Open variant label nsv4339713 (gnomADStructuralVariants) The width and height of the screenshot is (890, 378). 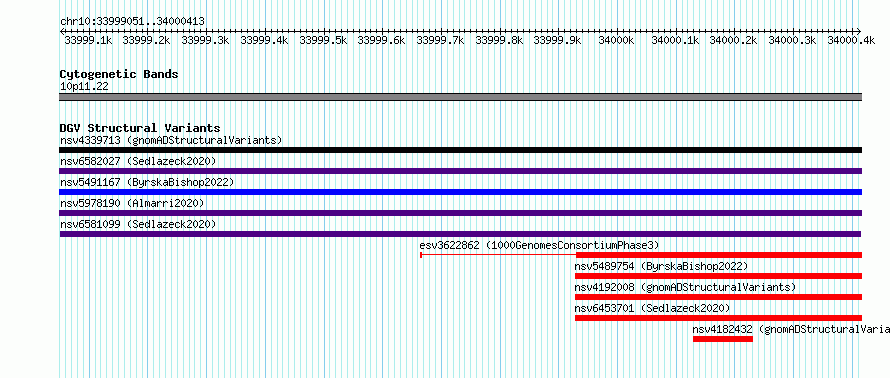[x=171, y=140]
